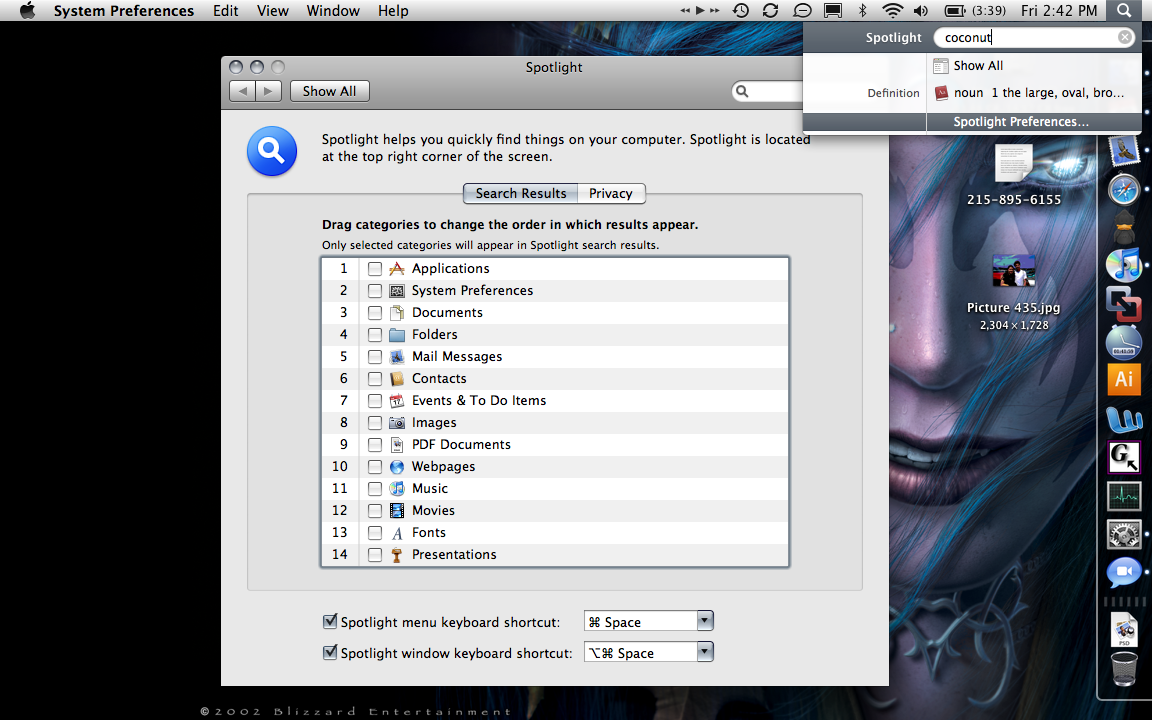Select the Search Results tab
This screenshot has width=1152, height=720.
pyautogui.click(x=521, y=193)
